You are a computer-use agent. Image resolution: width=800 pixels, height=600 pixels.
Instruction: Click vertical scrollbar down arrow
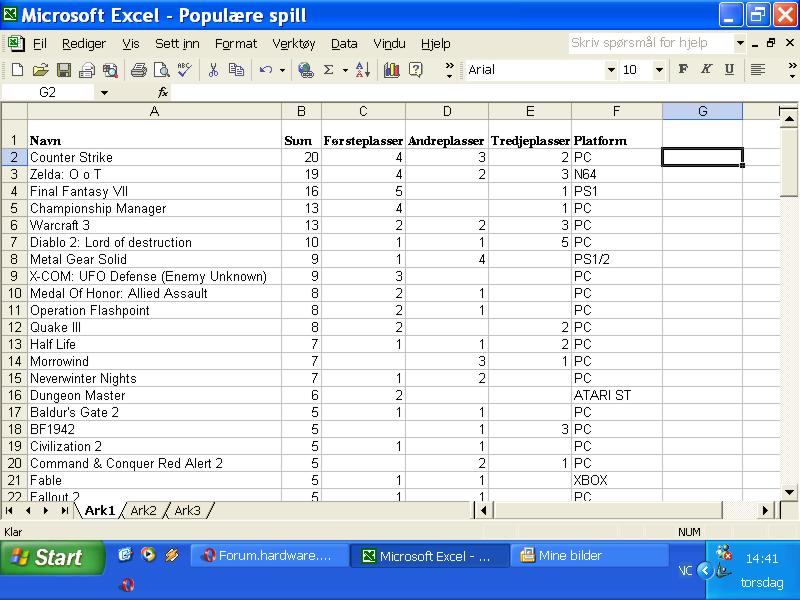click(x=789, y=492)
